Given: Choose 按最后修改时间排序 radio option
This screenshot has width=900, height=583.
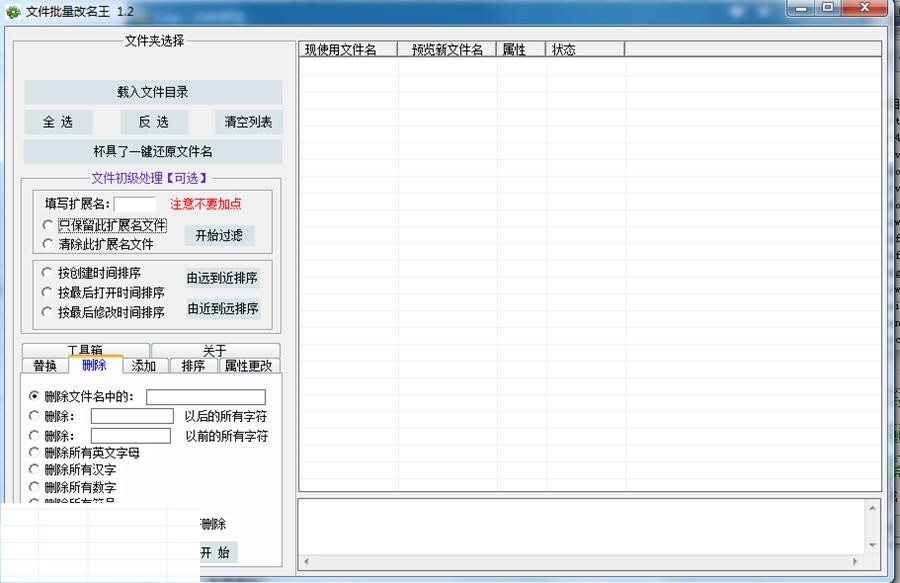Looking at the screenshot, I should pos(47,312).
